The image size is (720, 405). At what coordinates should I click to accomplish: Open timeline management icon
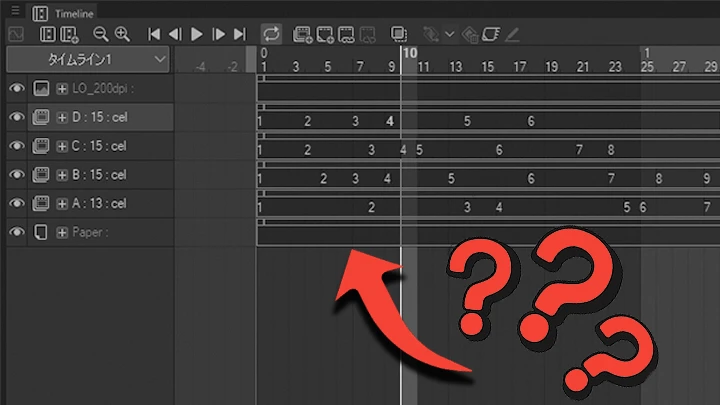(x=48, y=34)
